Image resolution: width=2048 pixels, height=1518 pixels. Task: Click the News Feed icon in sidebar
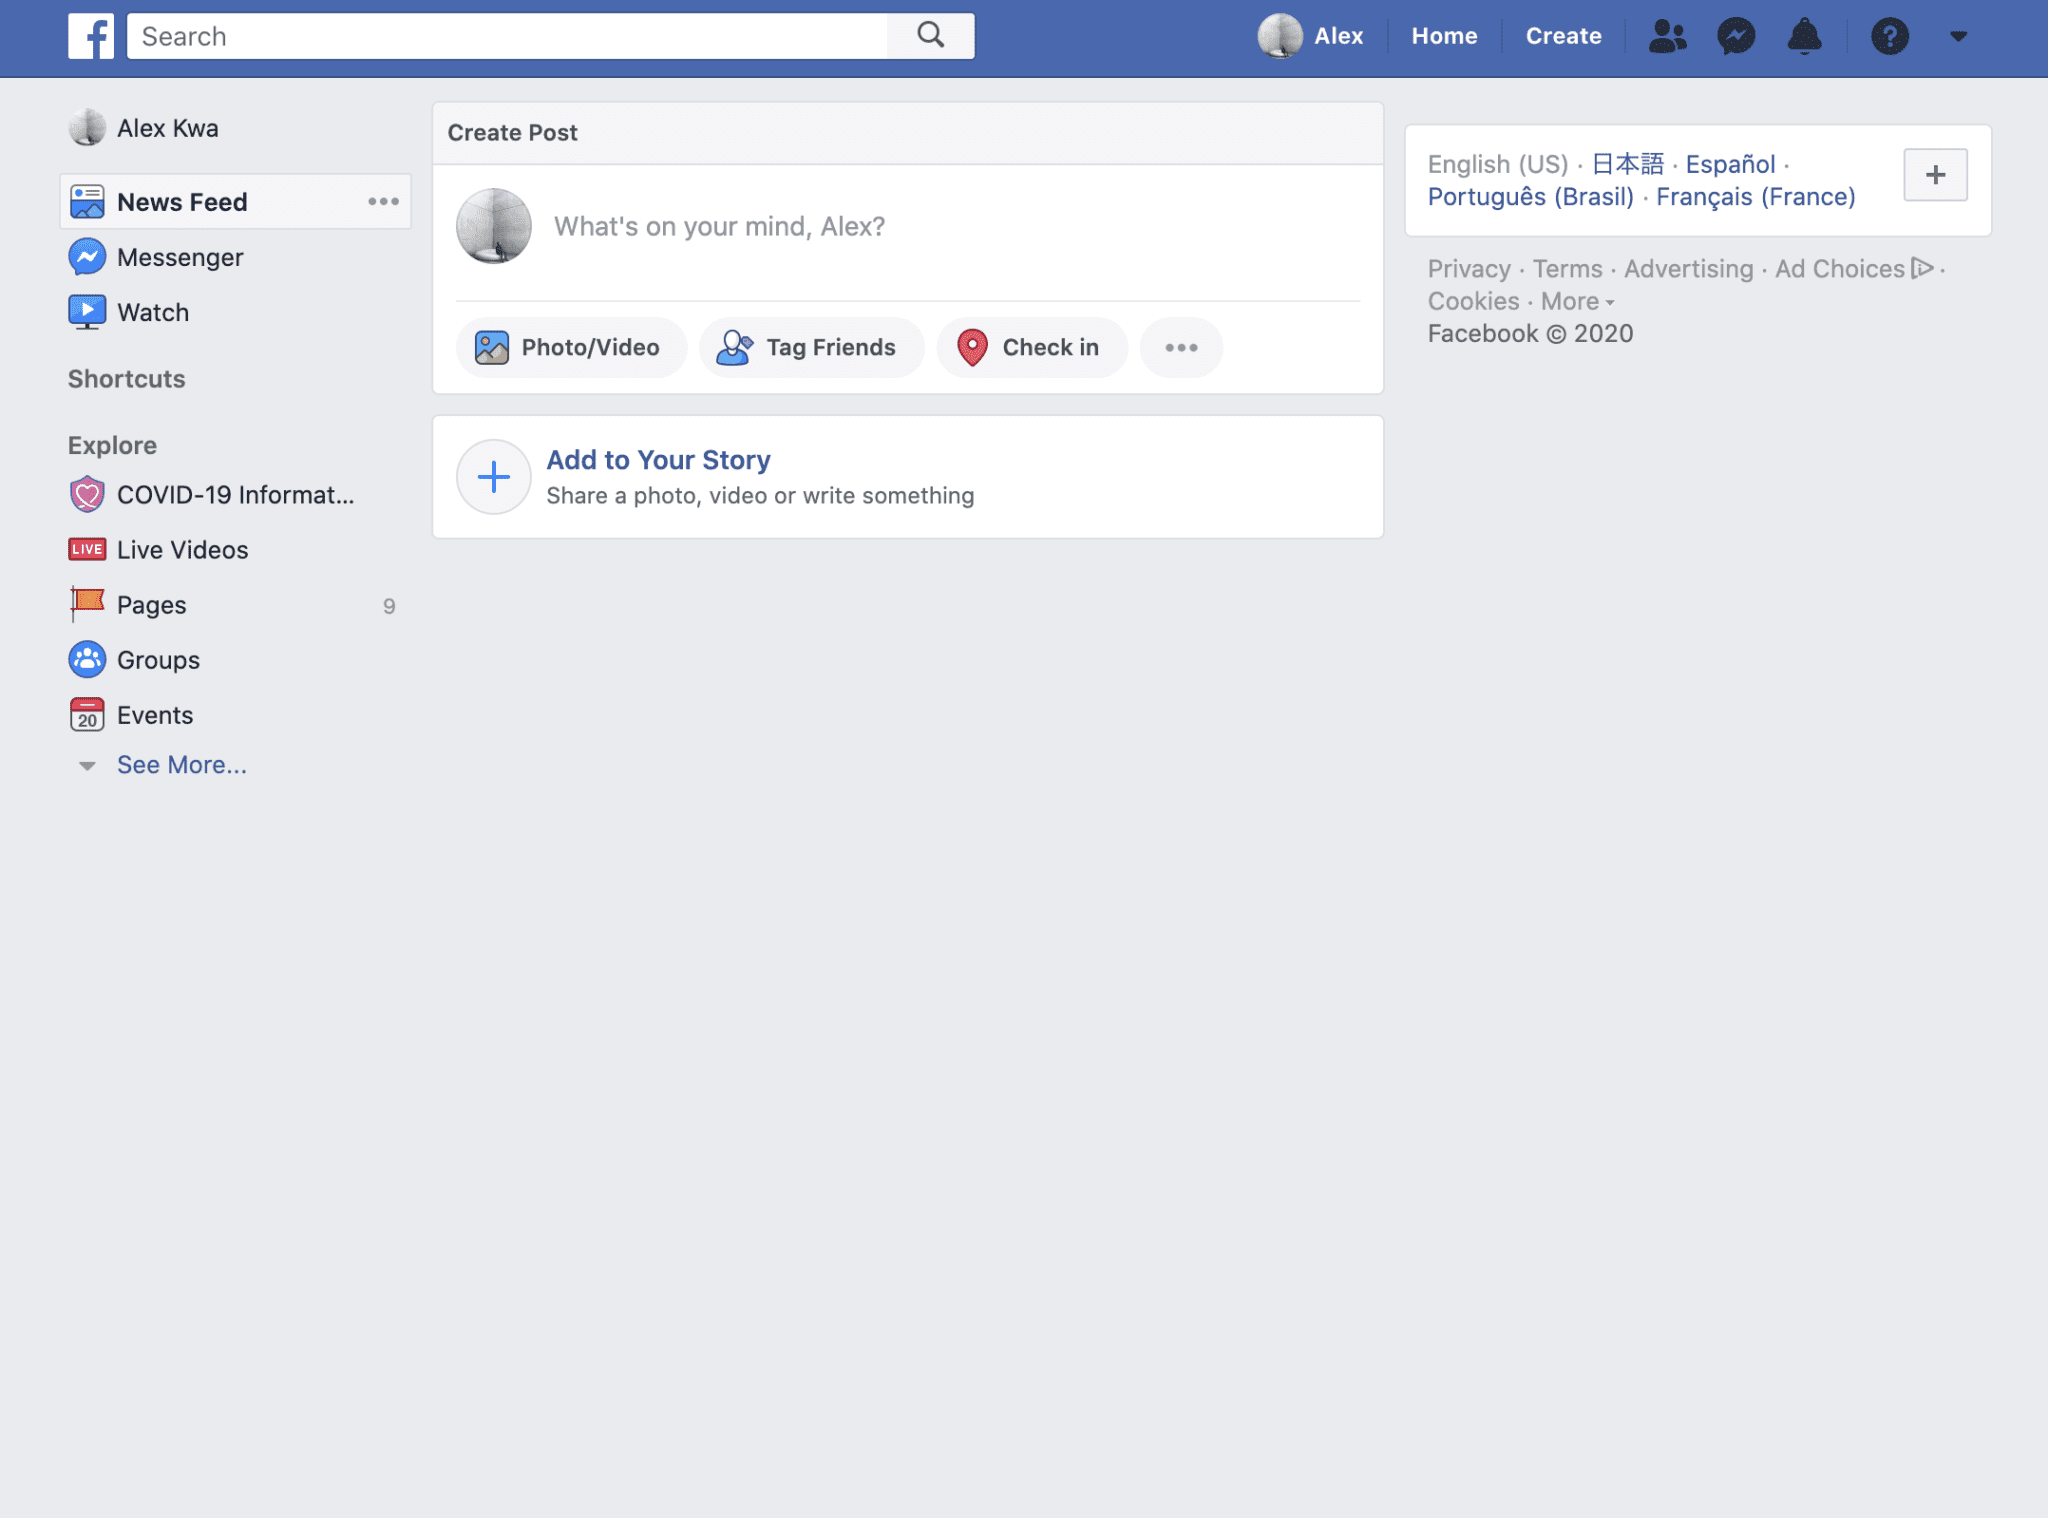[x=87, y=201]
